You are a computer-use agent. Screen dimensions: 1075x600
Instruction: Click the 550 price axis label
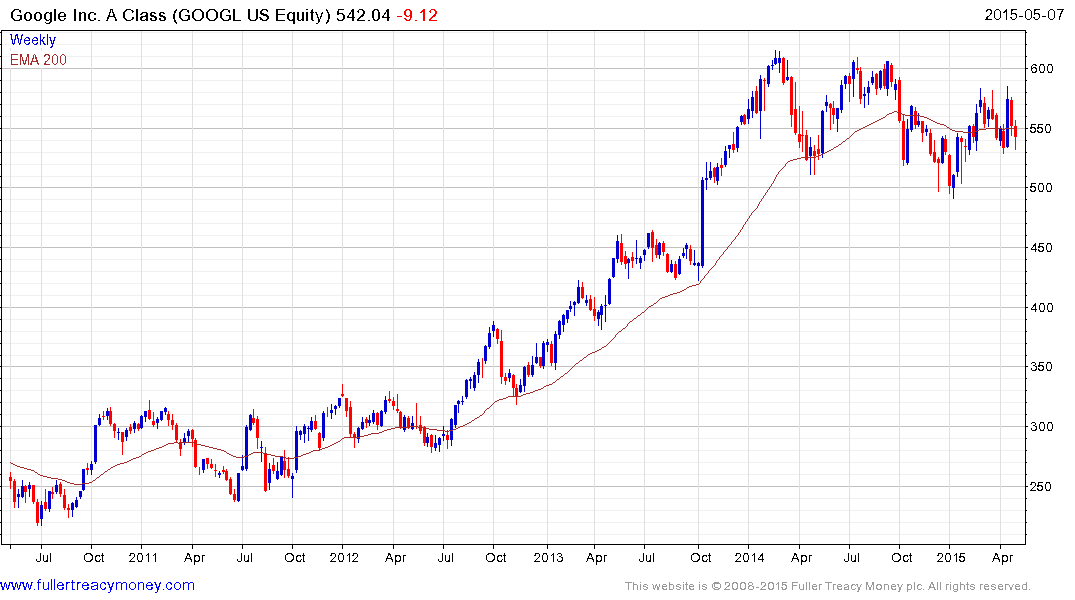click(1041, 128)
